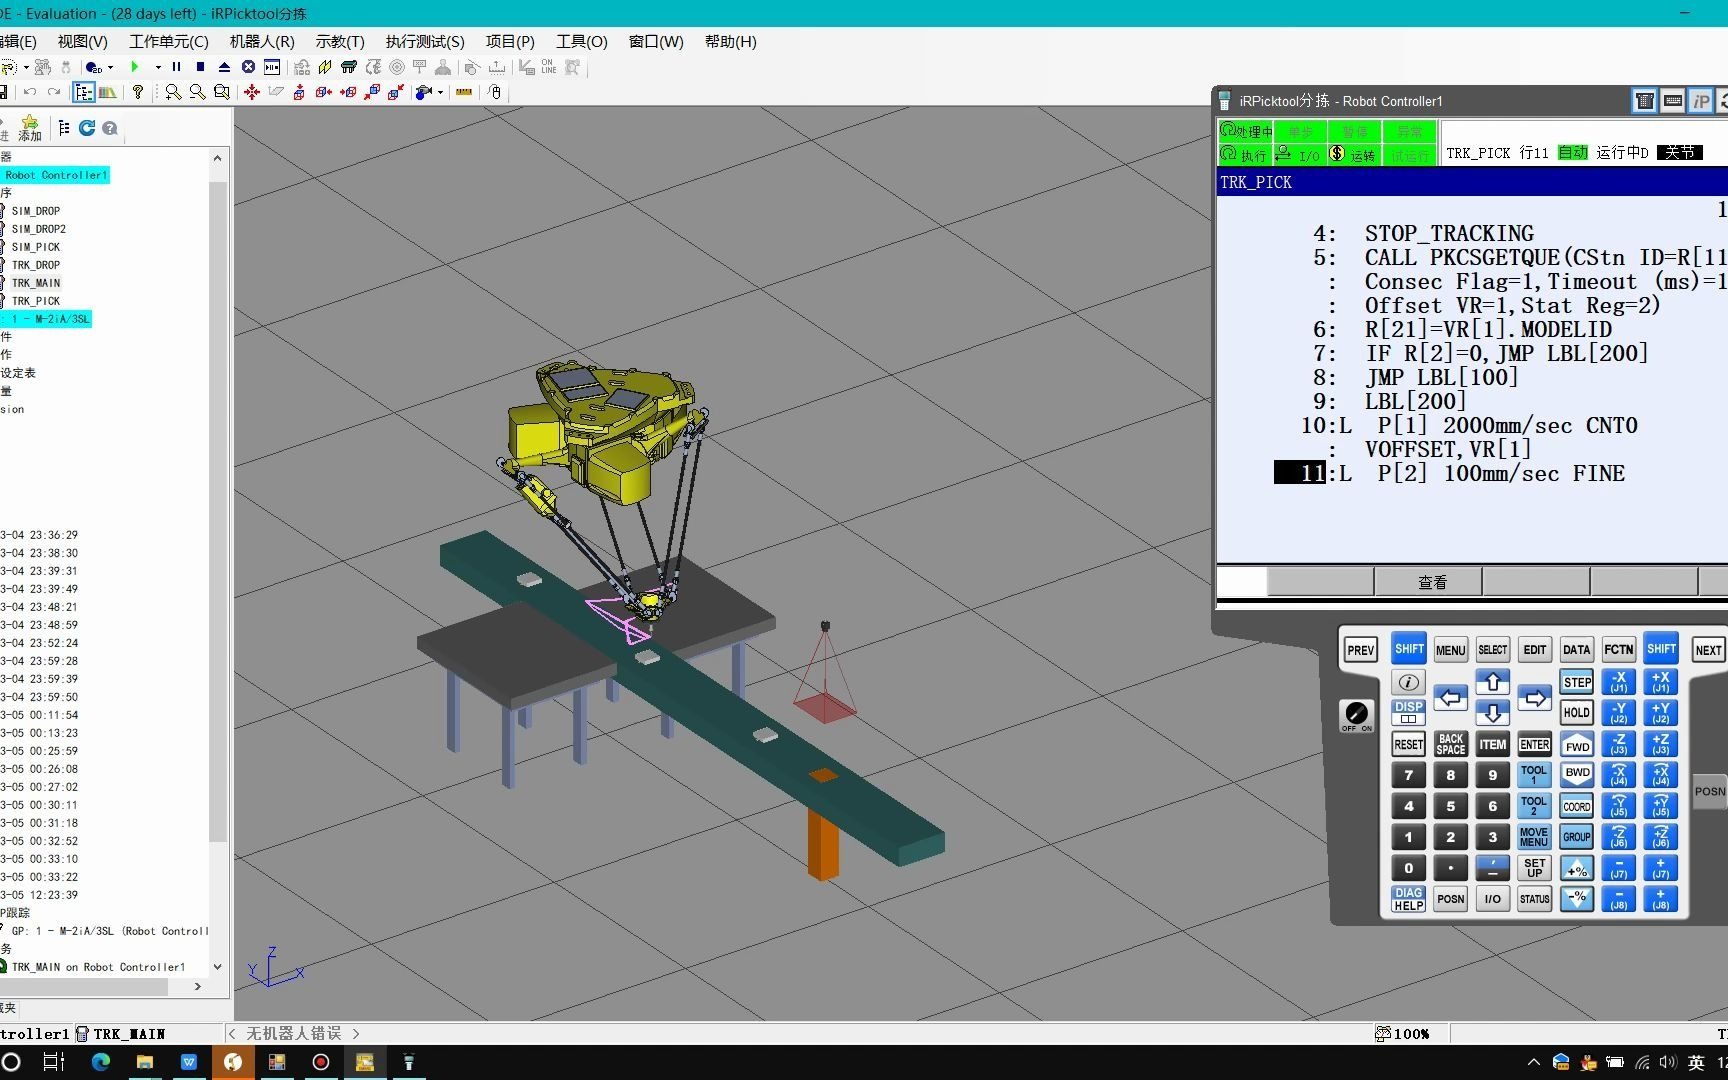
Task: Click the yellow lightning collision icon
Action: [x=325, y=67]
